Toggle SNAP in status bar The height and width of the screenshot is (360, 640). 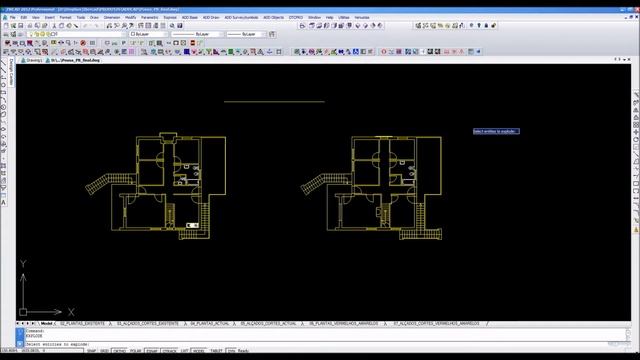(x=91, y=351)
